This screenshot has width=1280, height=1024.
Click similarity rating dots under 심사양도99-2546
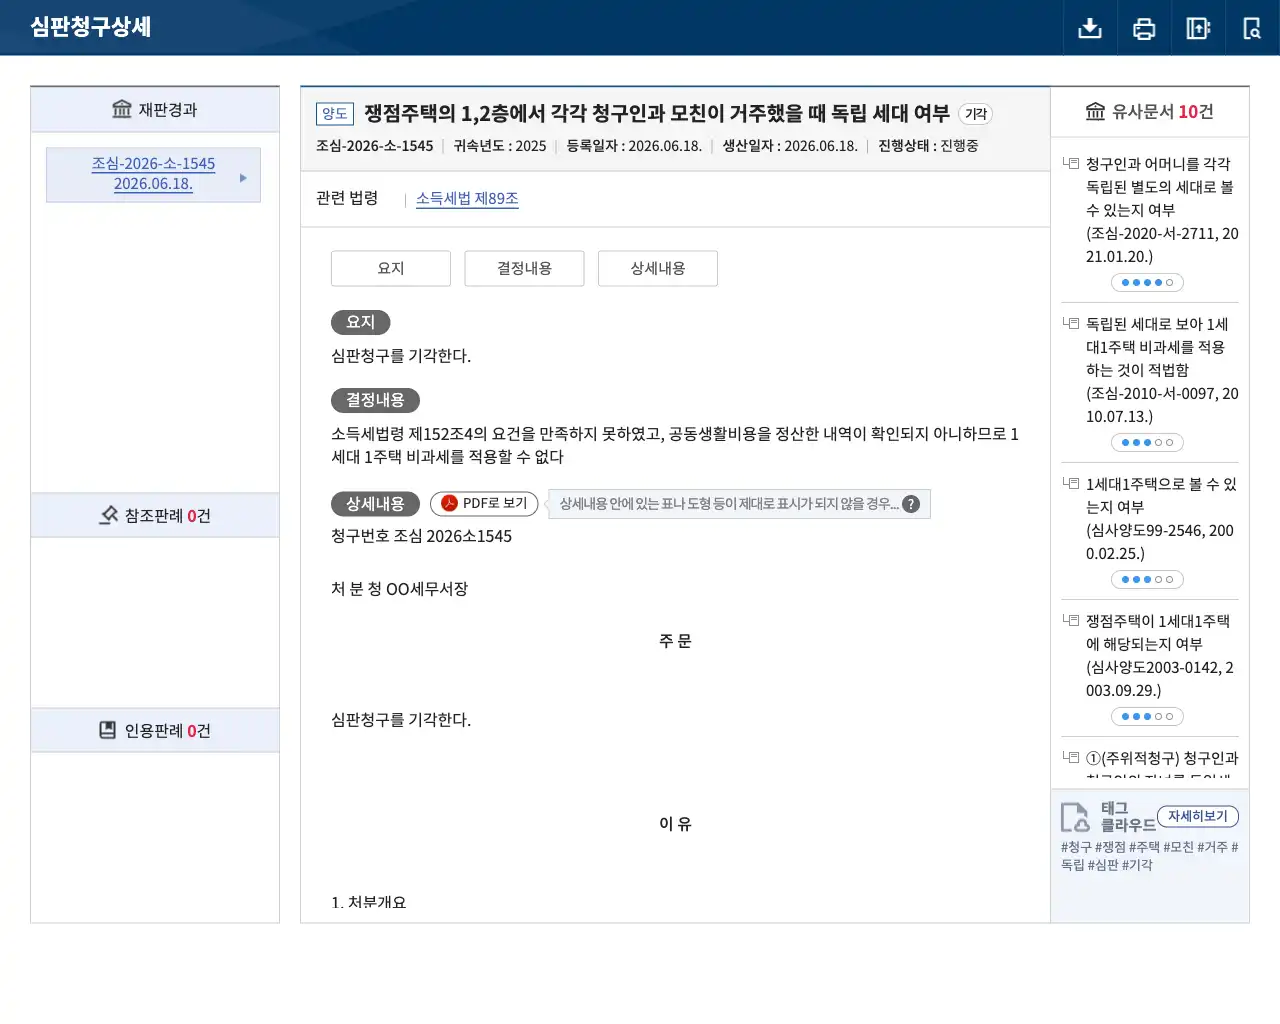[1148, 579]
